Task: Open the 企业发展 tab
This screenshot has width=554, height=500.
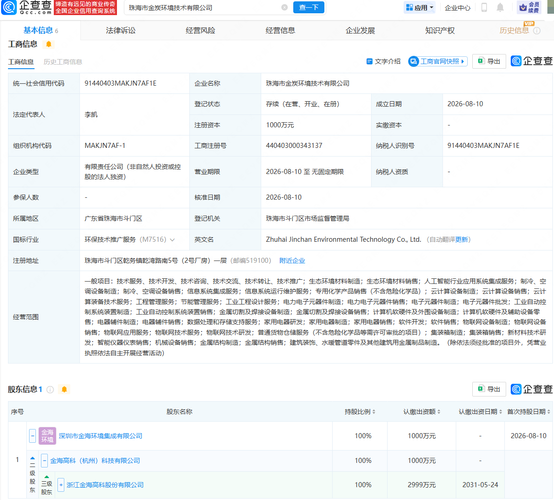Action: tap(360, 31)
